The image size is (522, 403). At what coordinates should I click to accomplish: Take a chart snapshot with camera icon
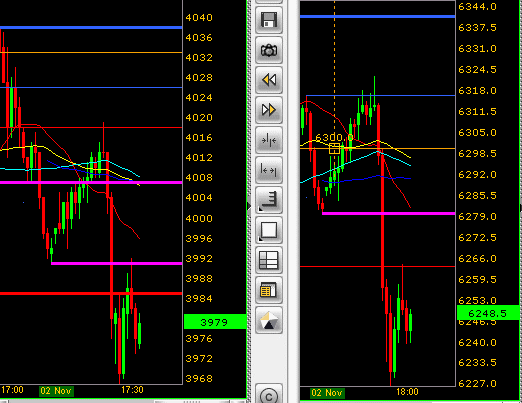pyautogui.click(x=269, y=50)
